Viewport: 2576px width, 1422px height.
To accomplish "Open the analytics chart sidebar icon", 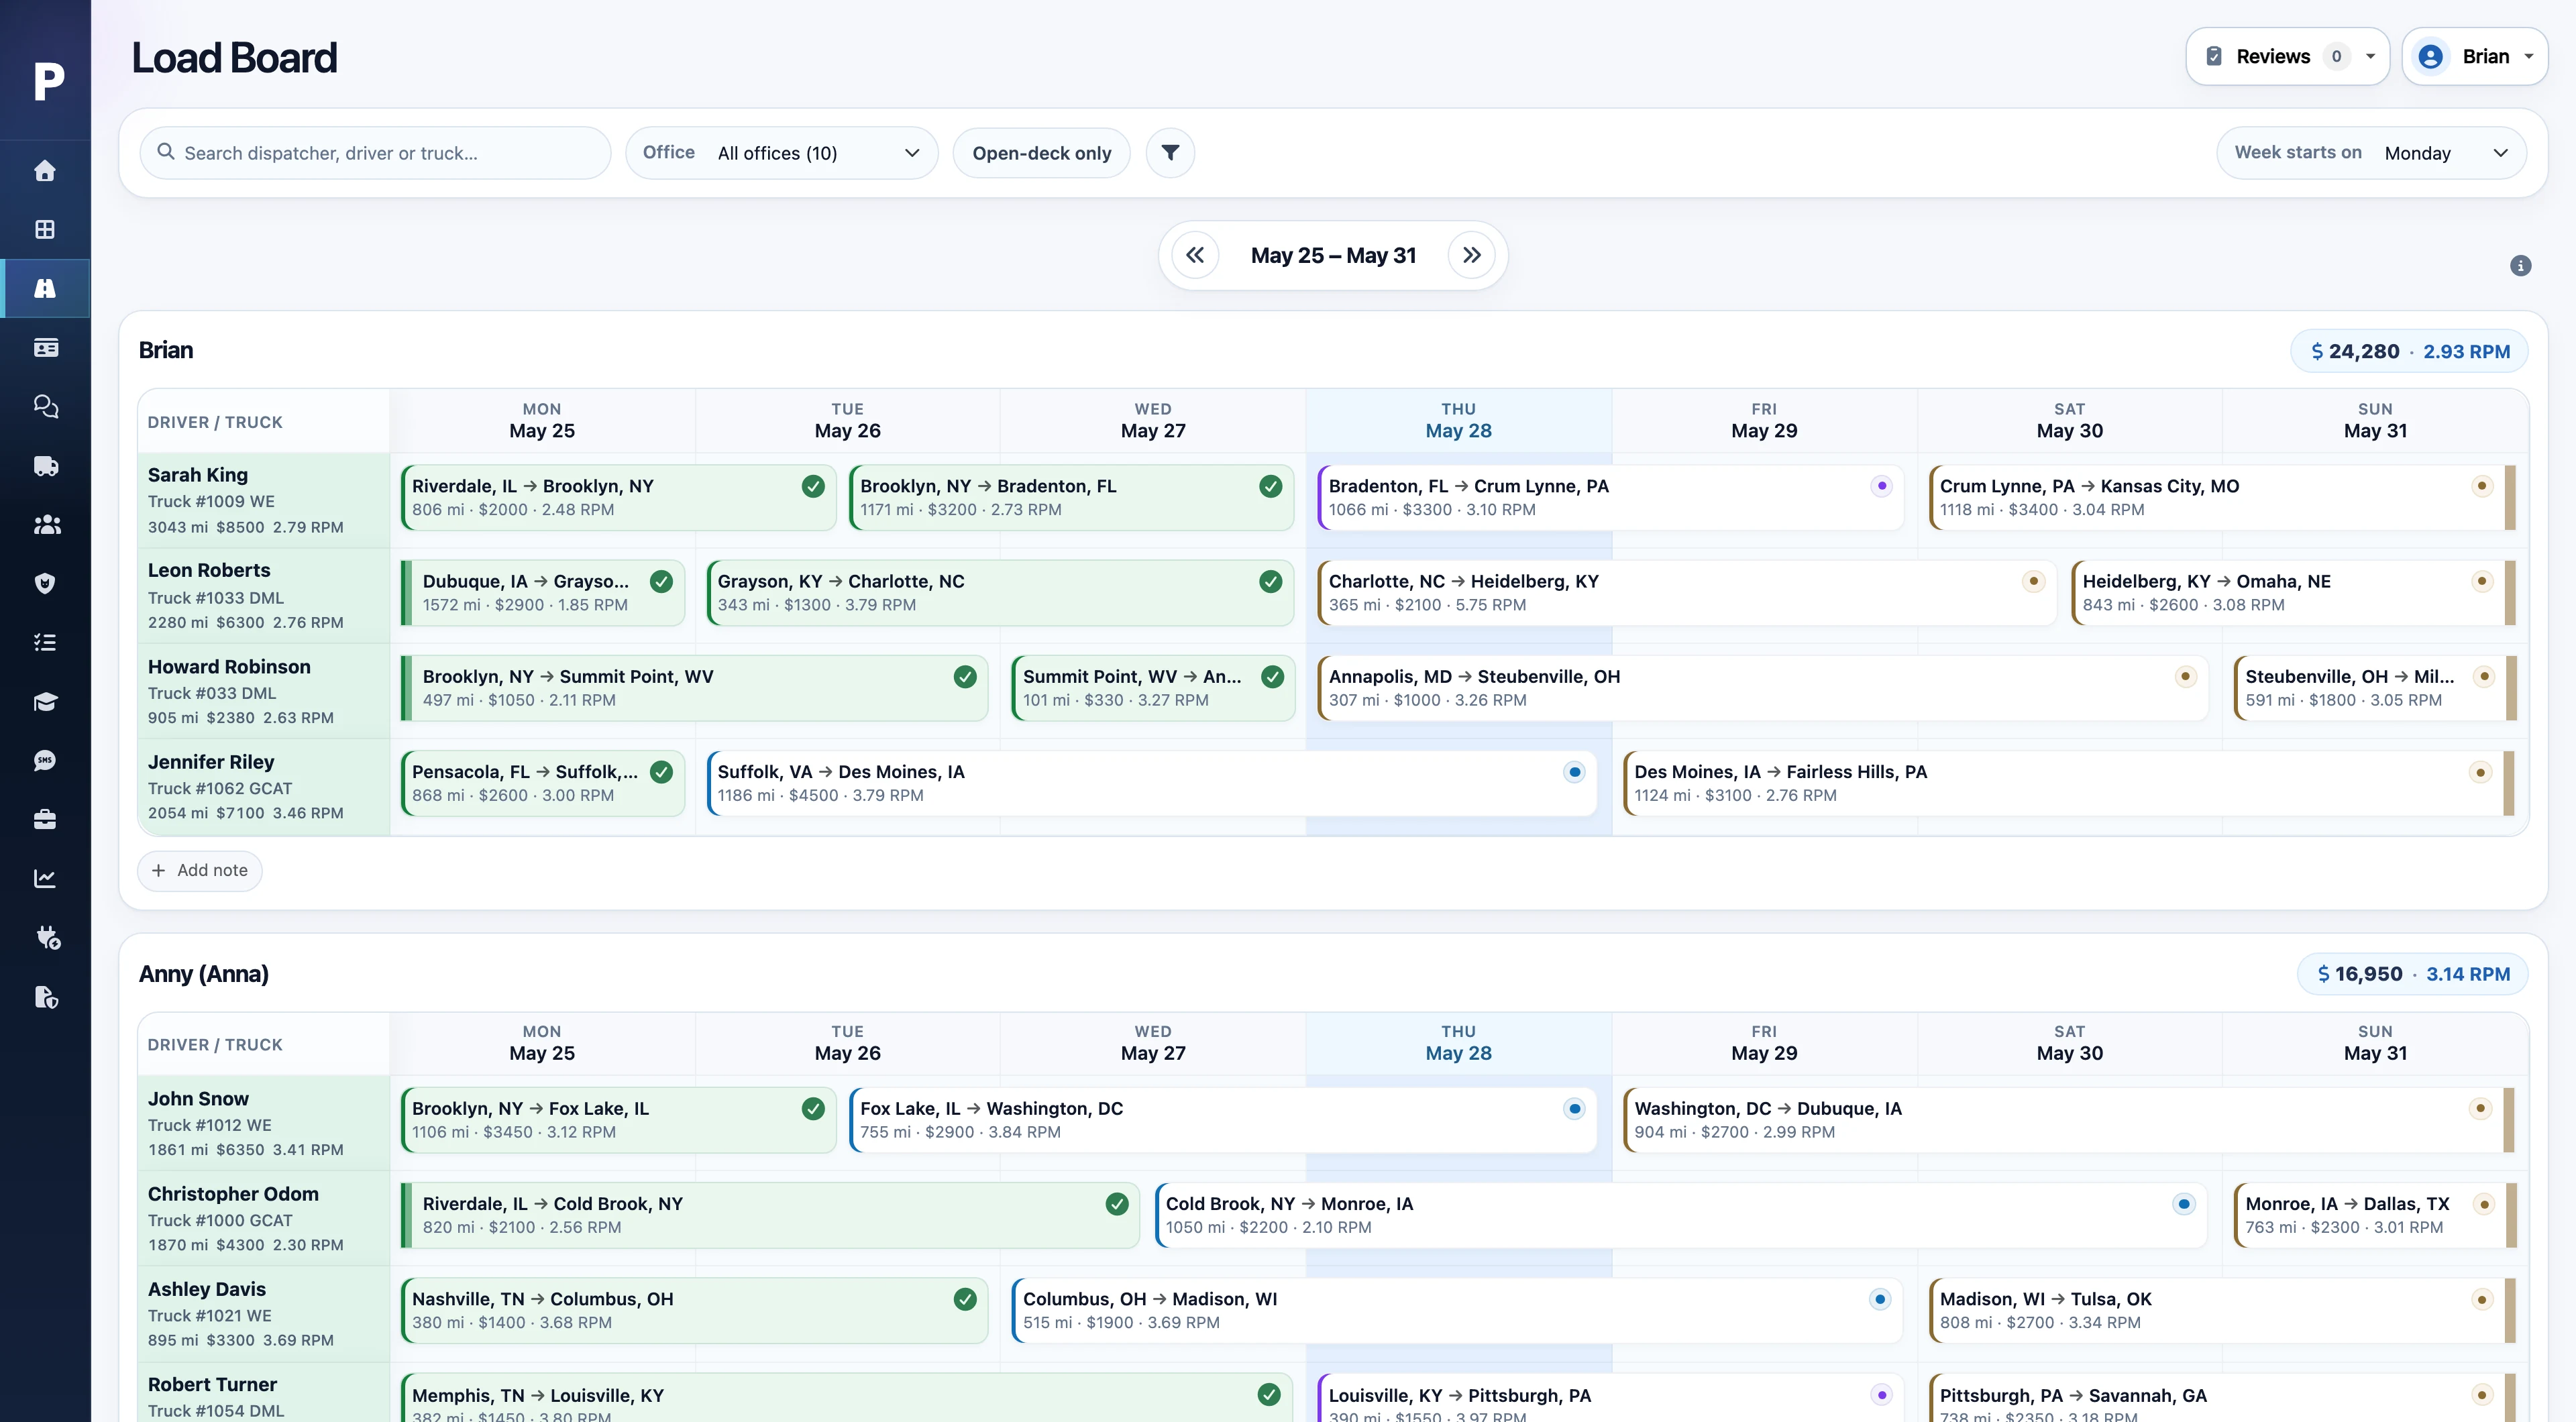I will (45, 879).
